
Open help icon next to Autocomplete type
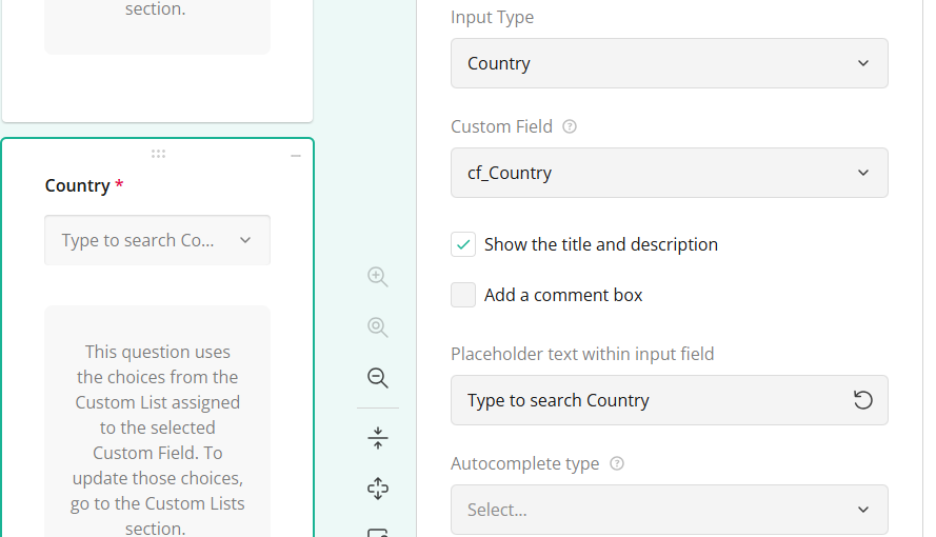point(617,464)
